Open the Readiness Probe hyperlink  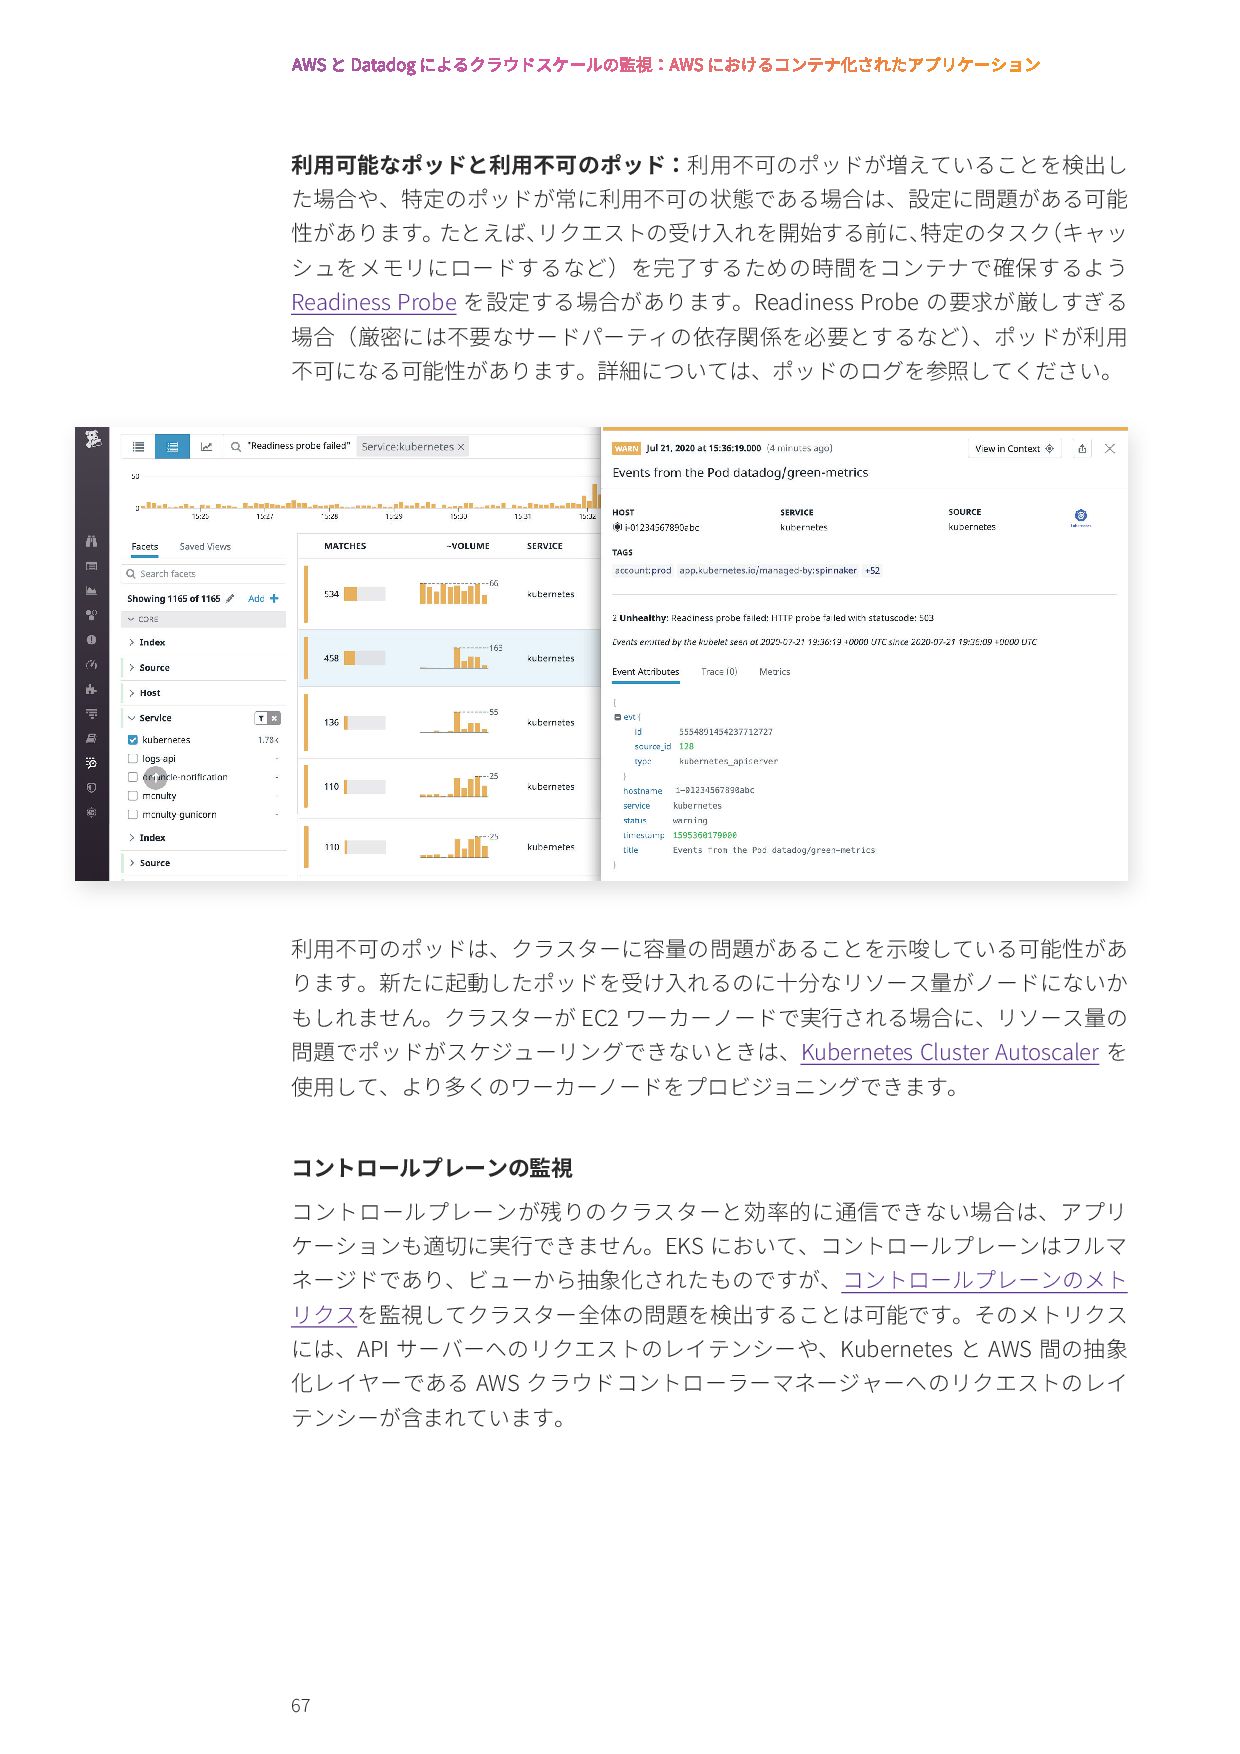[374, 302]
